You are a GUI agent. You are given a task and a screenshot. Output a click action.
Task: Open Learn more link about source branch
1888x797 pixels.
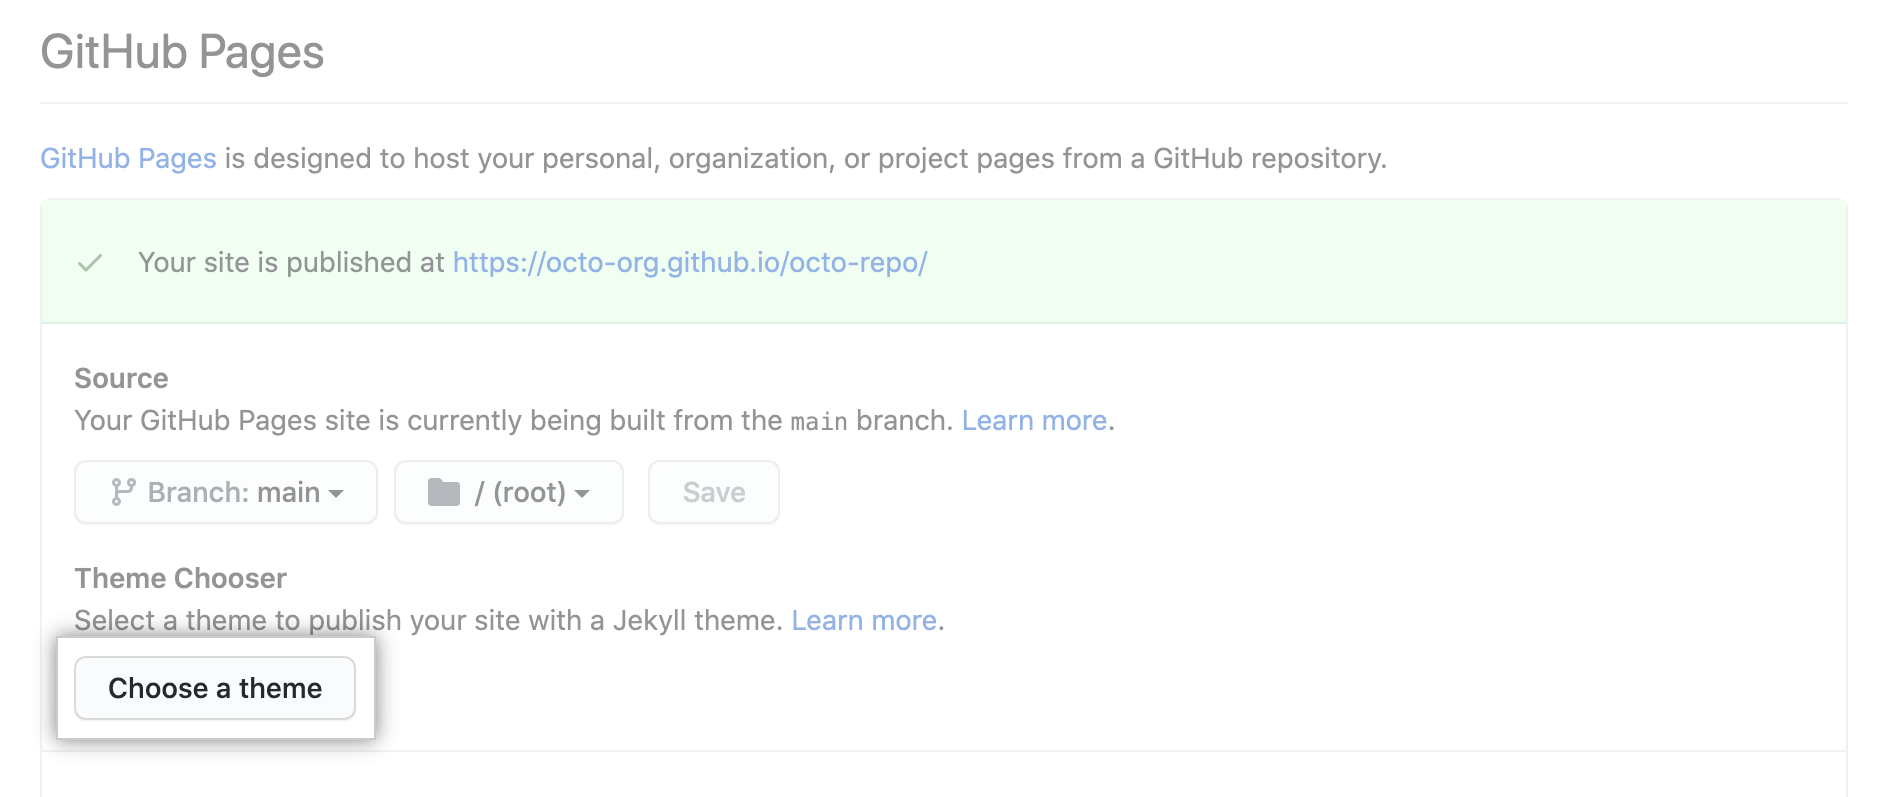tap(1034, 420)
